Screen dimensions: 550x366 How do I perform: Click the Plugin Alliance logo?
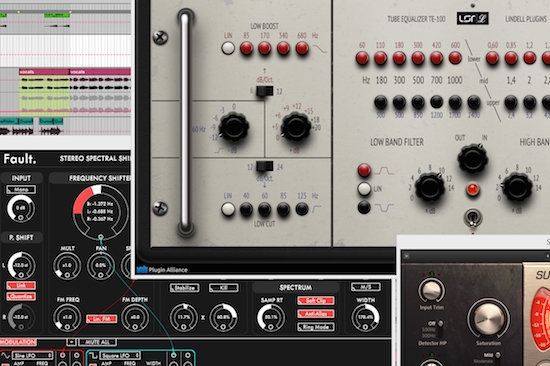[x=162, y=269]
